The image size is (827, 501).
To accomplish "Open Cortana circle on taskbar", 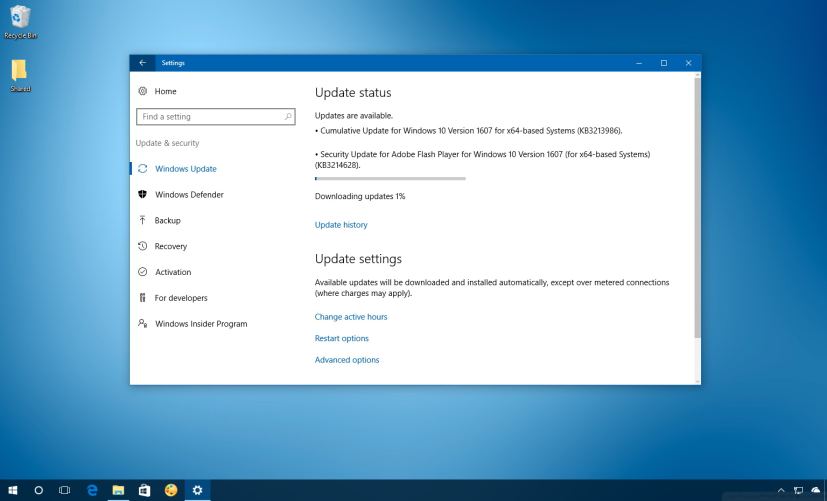I will point(39,490).
